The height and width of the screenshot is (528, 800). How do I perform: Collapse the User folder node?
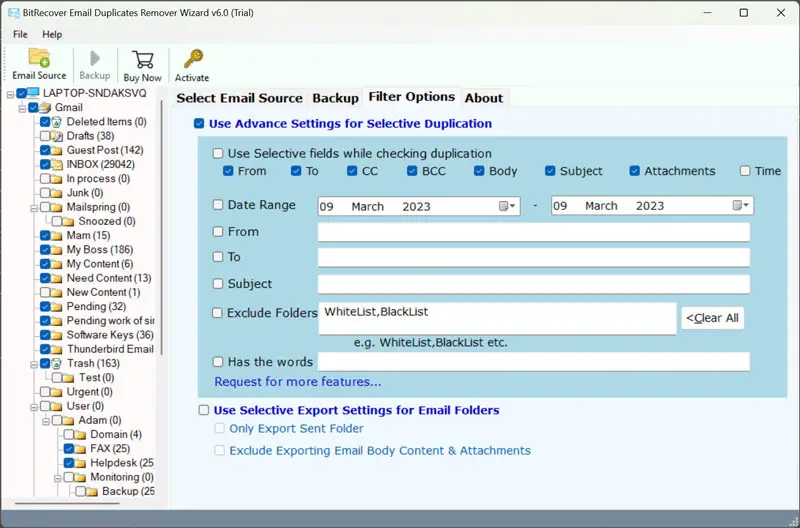34,407
